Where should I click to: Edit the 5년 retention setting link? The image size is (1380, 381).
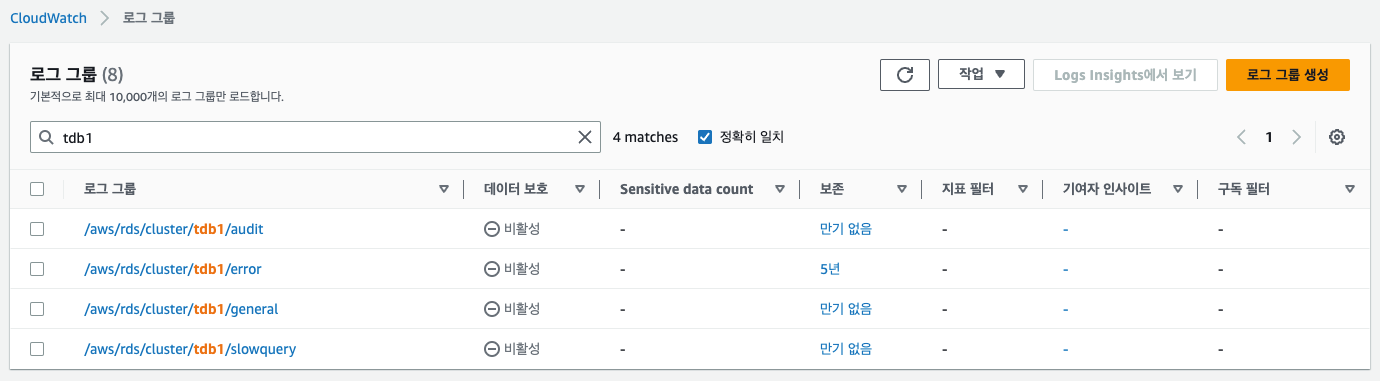click(830, 269)
